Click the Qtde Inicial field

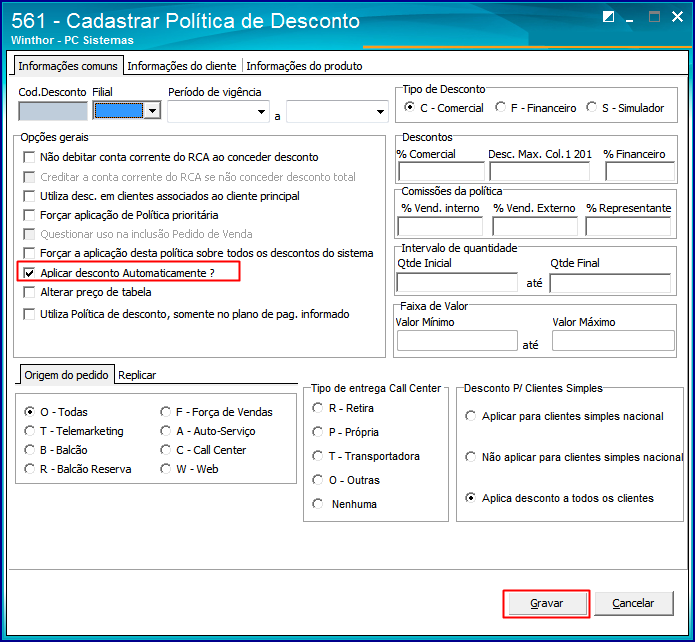click(457, 283)
